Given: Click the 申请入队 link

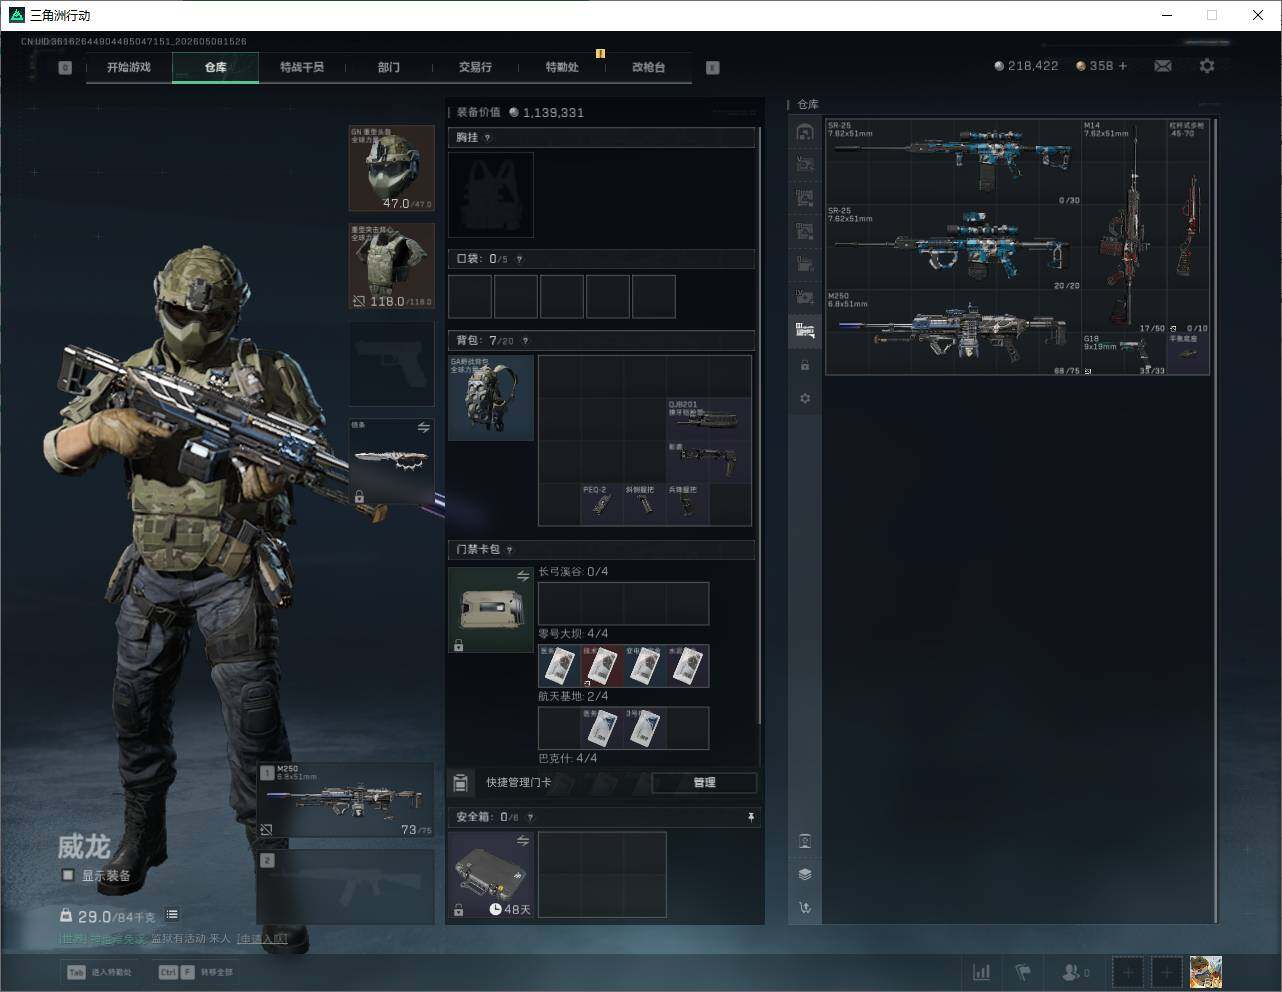Looking at the screenshot, I should click(262, 938).
